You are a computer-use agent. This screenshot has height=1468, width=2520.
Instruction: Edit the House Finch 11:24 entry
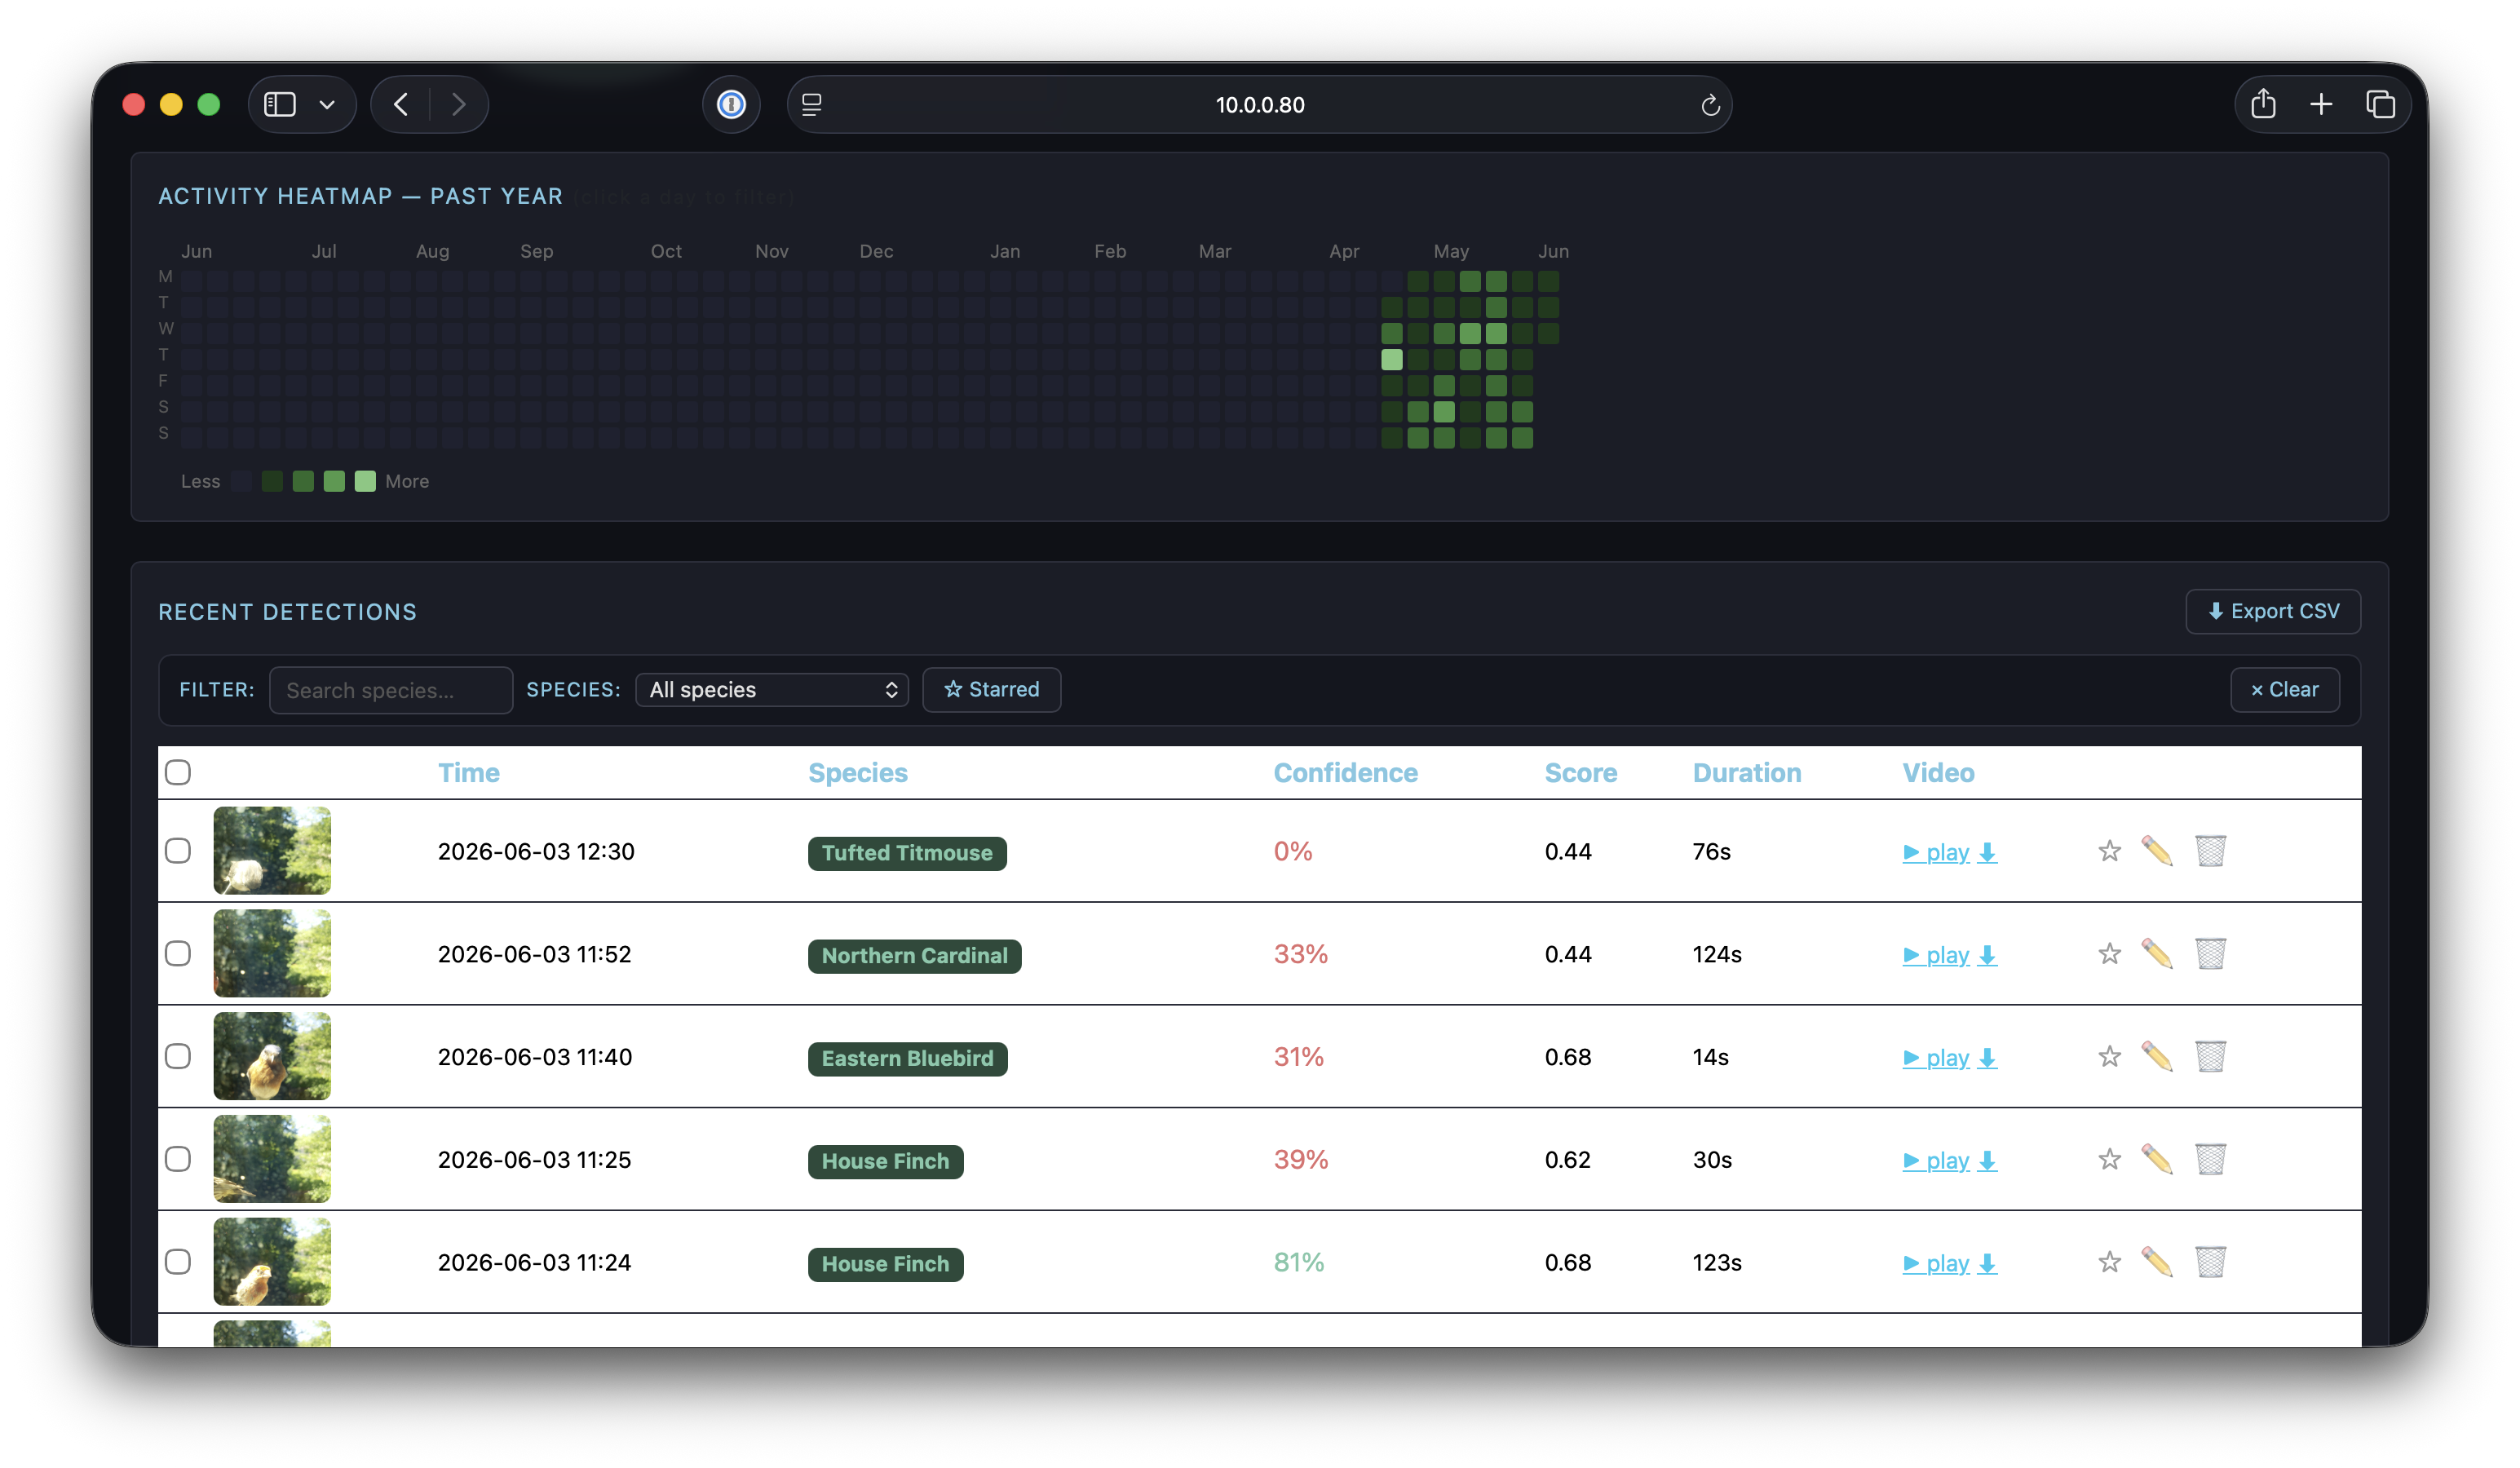(x=2157, y=1263)
